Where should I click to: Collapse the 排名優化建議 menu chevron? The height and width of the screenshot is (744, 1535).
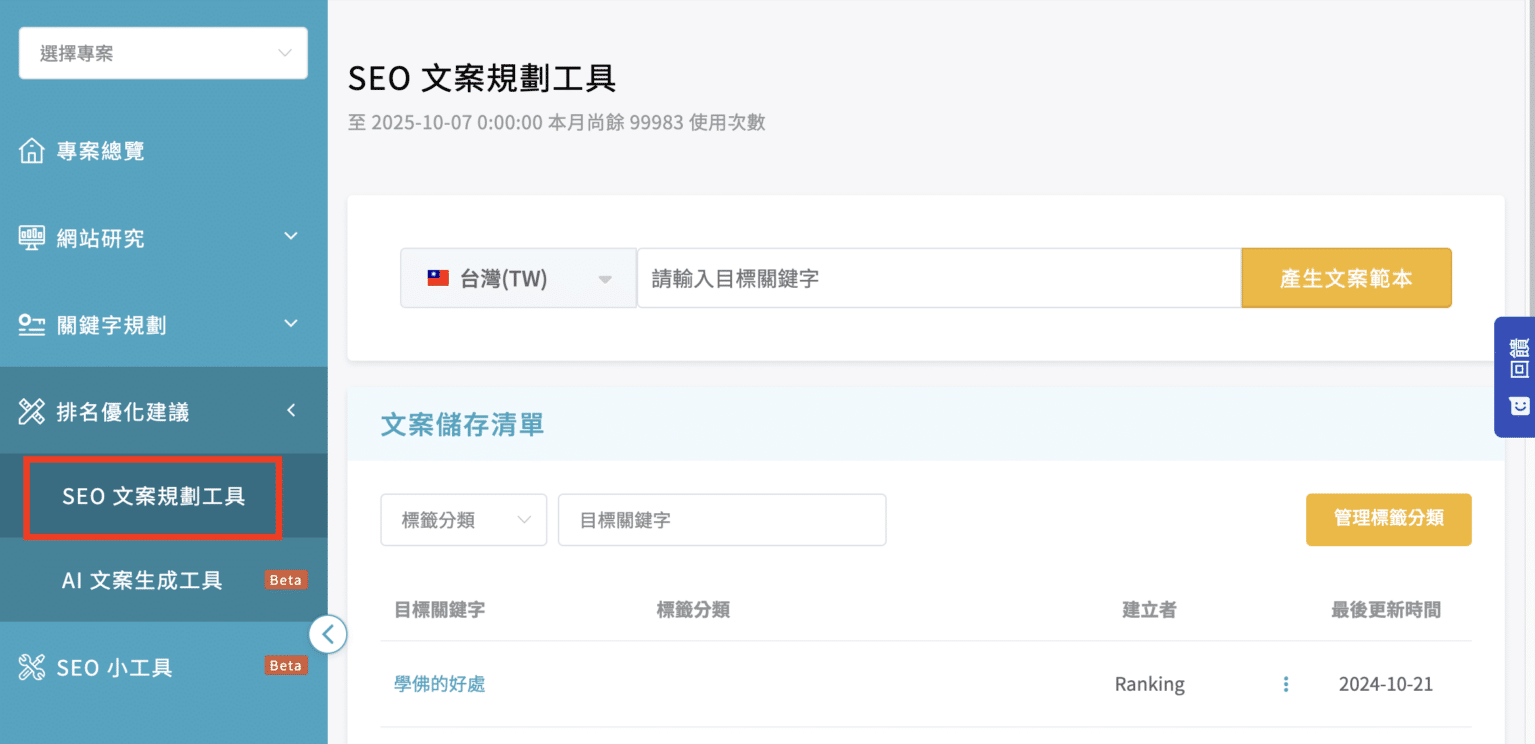[x=291, y=410]
